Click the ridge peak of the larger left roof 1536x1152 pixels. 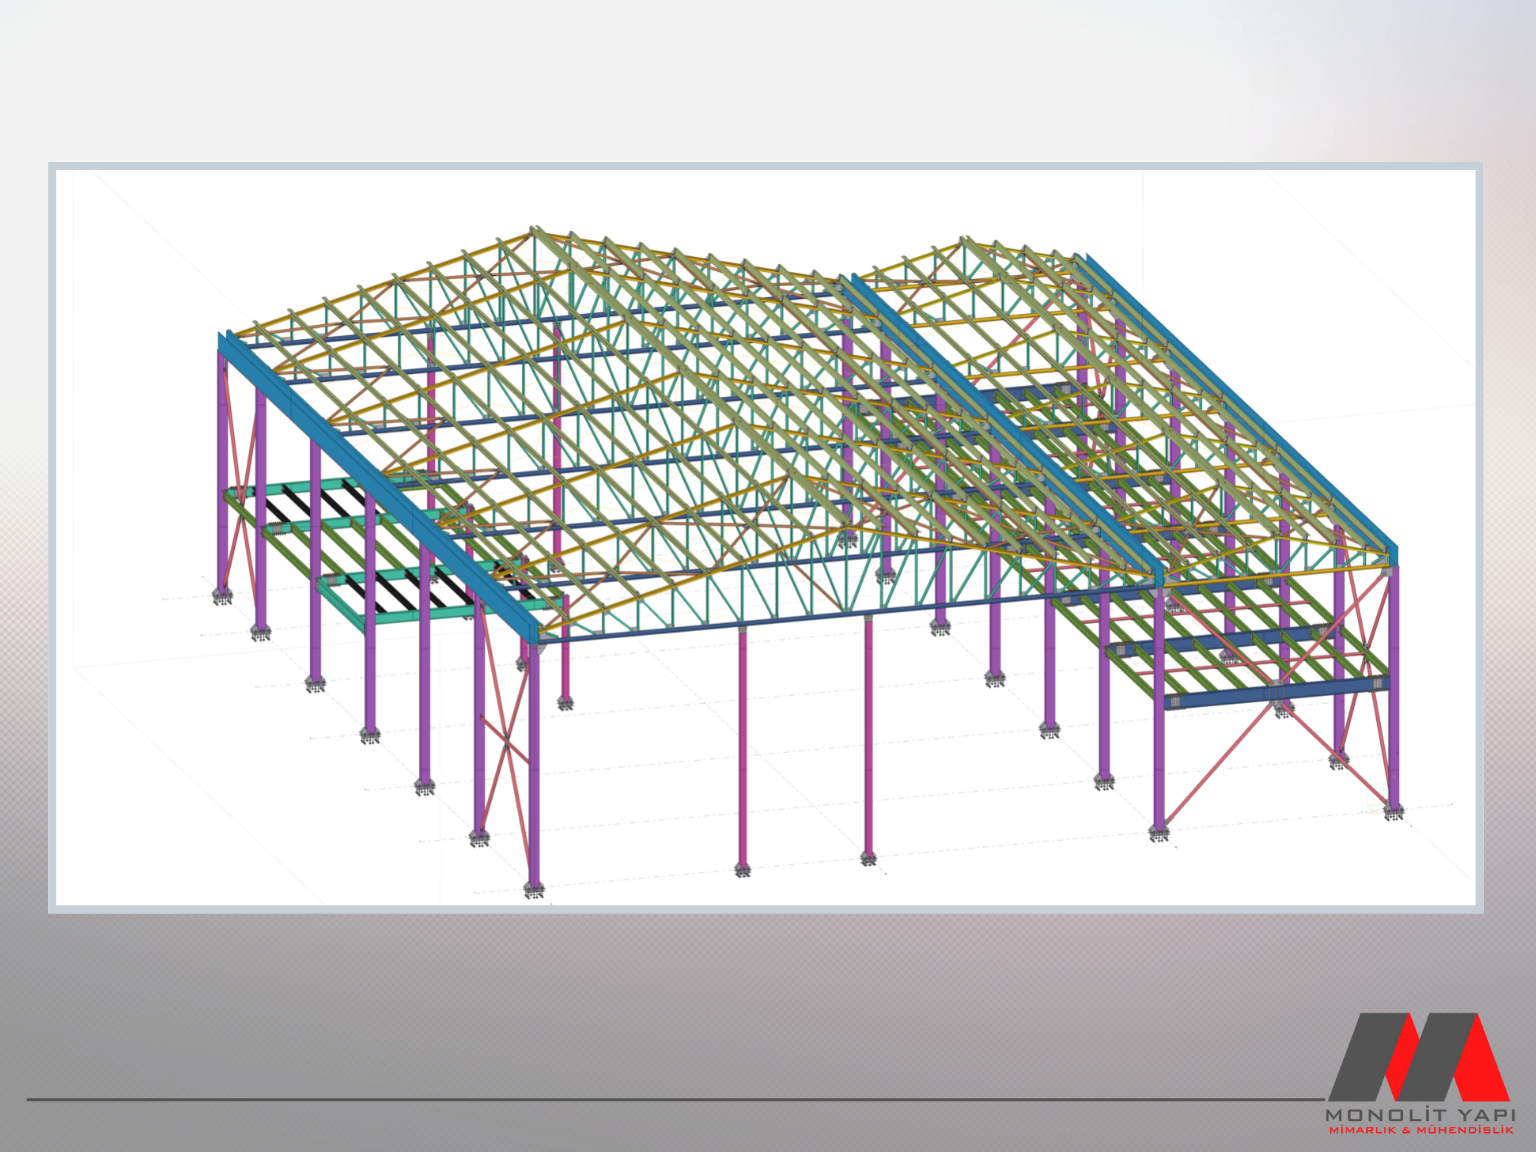point(535,230)
